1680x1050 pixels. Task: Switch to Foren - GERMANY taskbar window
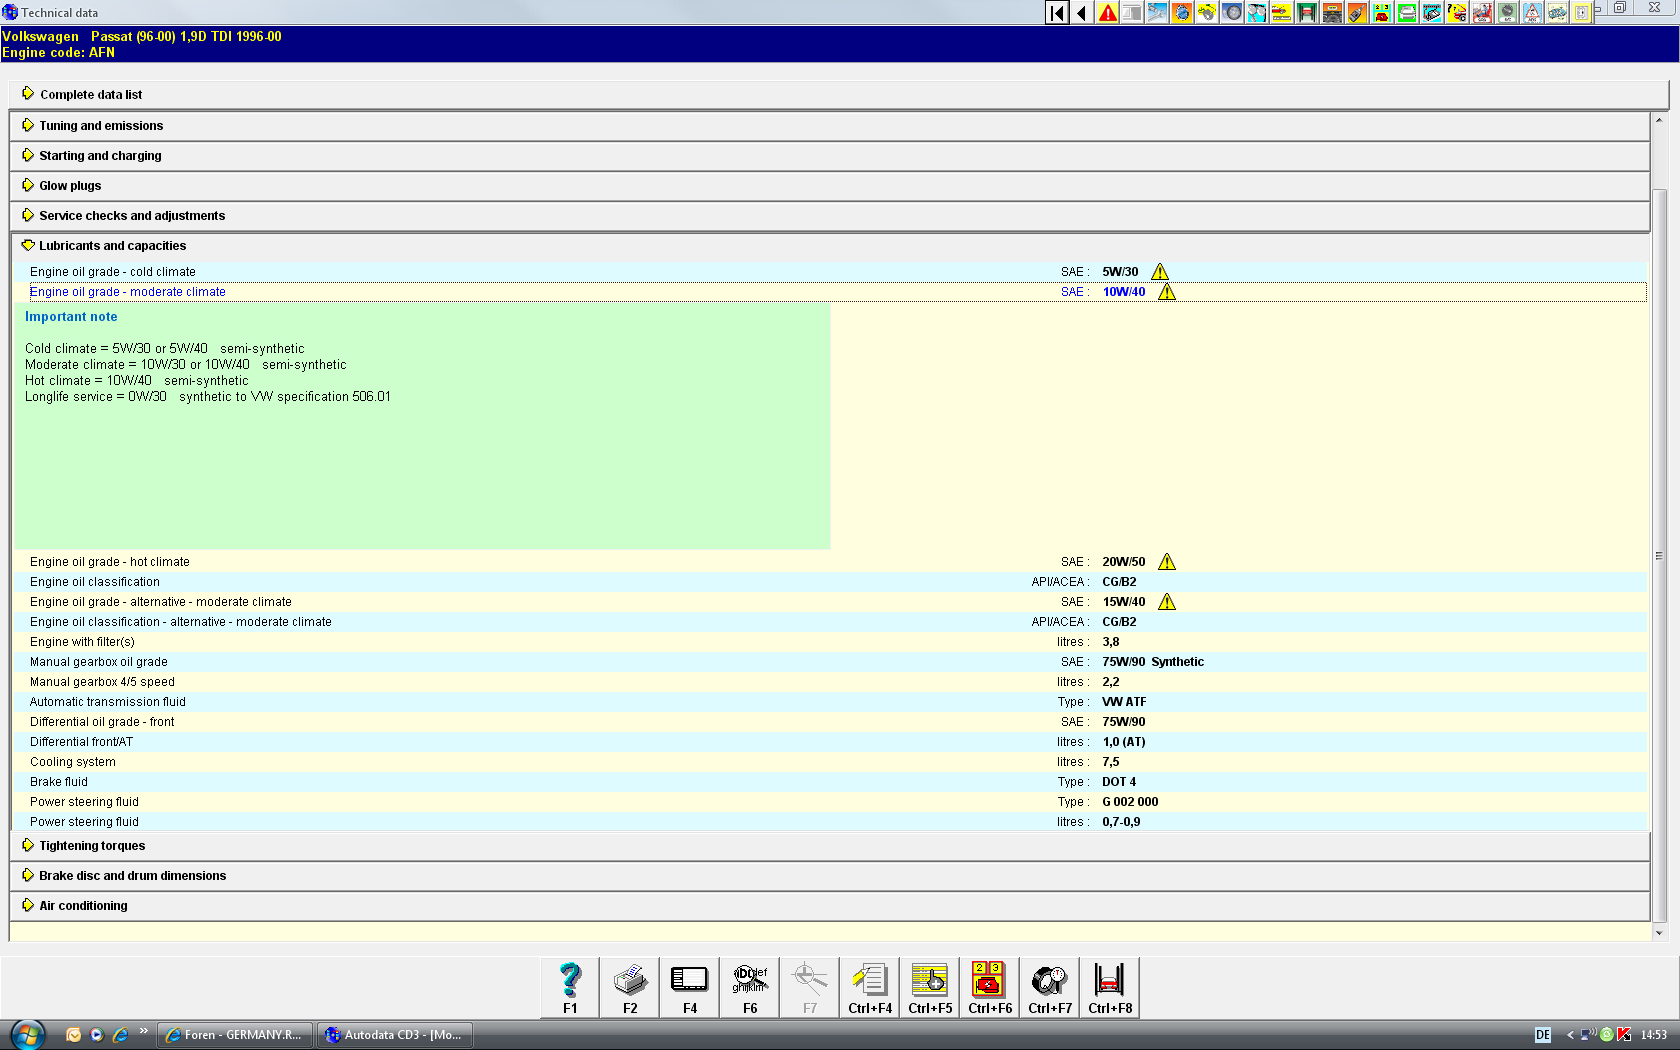(235, 1035)
